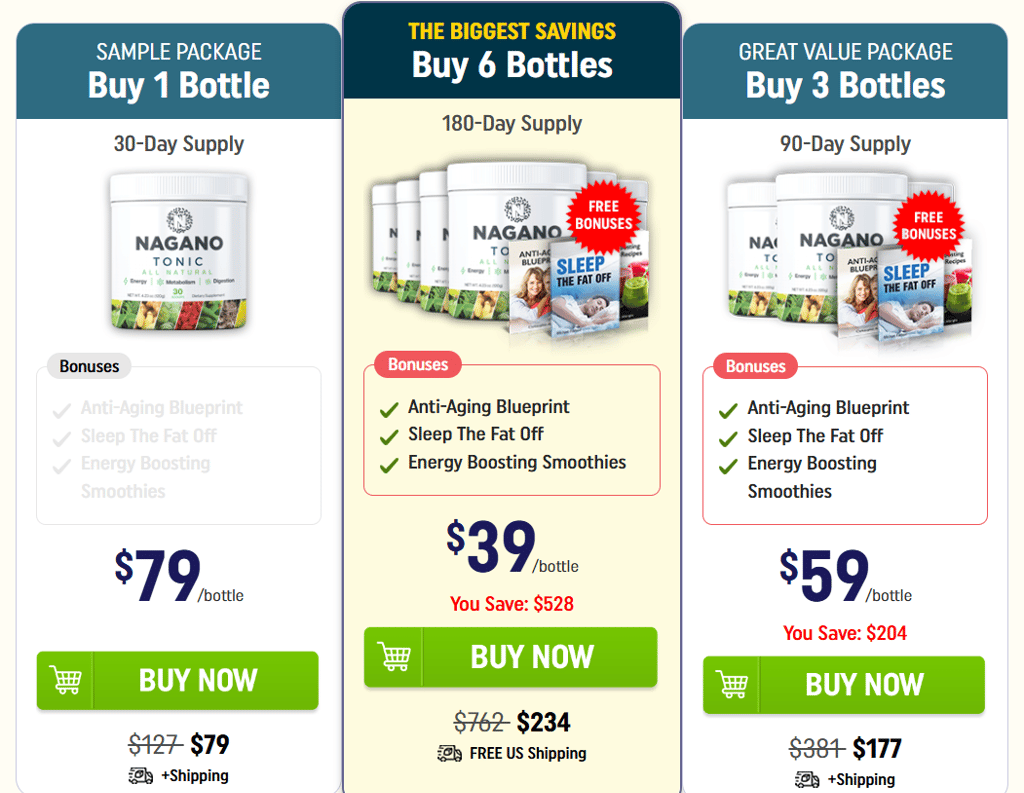
Task: Click cart icon on 3 Bottles button
Action: 732,685
